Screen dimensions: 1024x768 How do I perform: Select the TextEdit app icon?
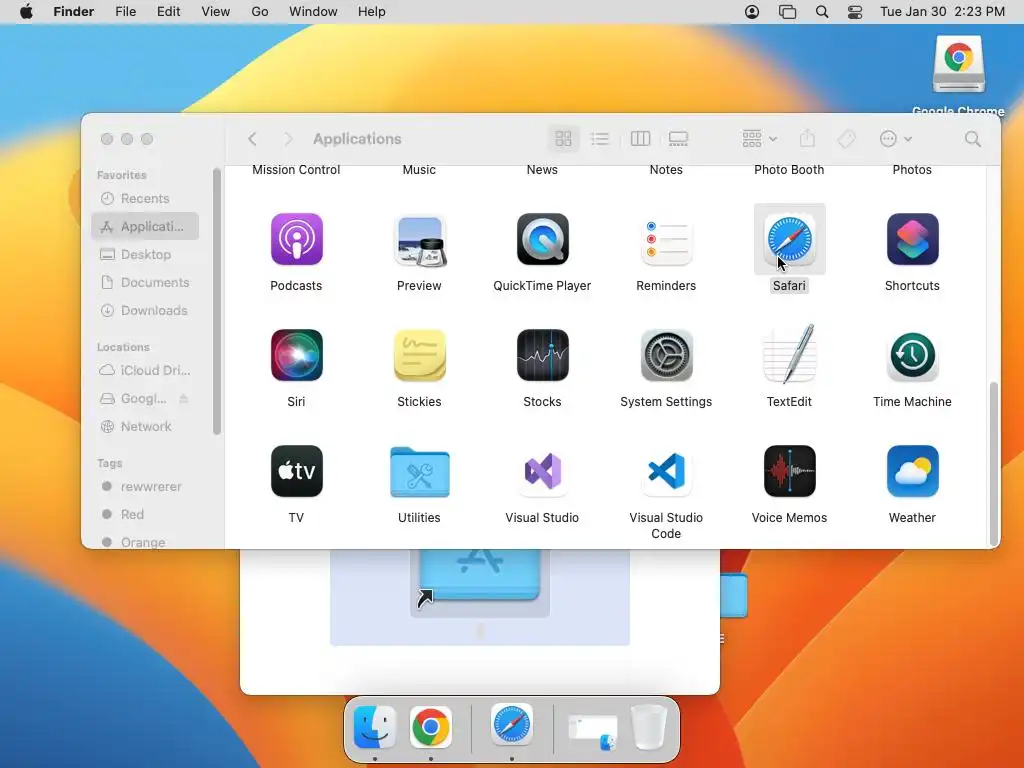790,354
